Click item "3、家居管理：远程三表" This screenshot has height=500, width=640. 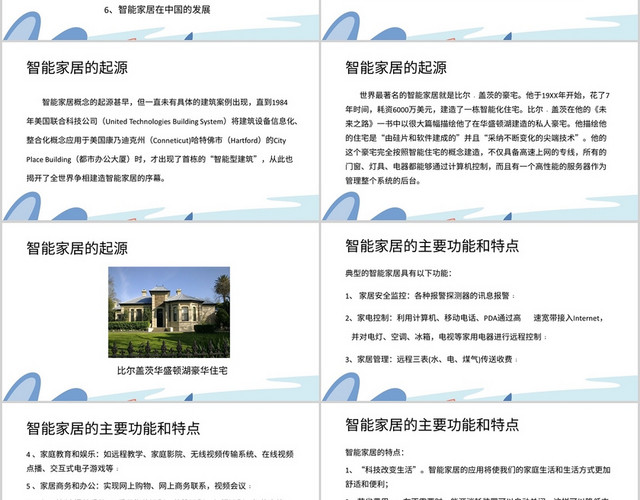click(431, 359)
